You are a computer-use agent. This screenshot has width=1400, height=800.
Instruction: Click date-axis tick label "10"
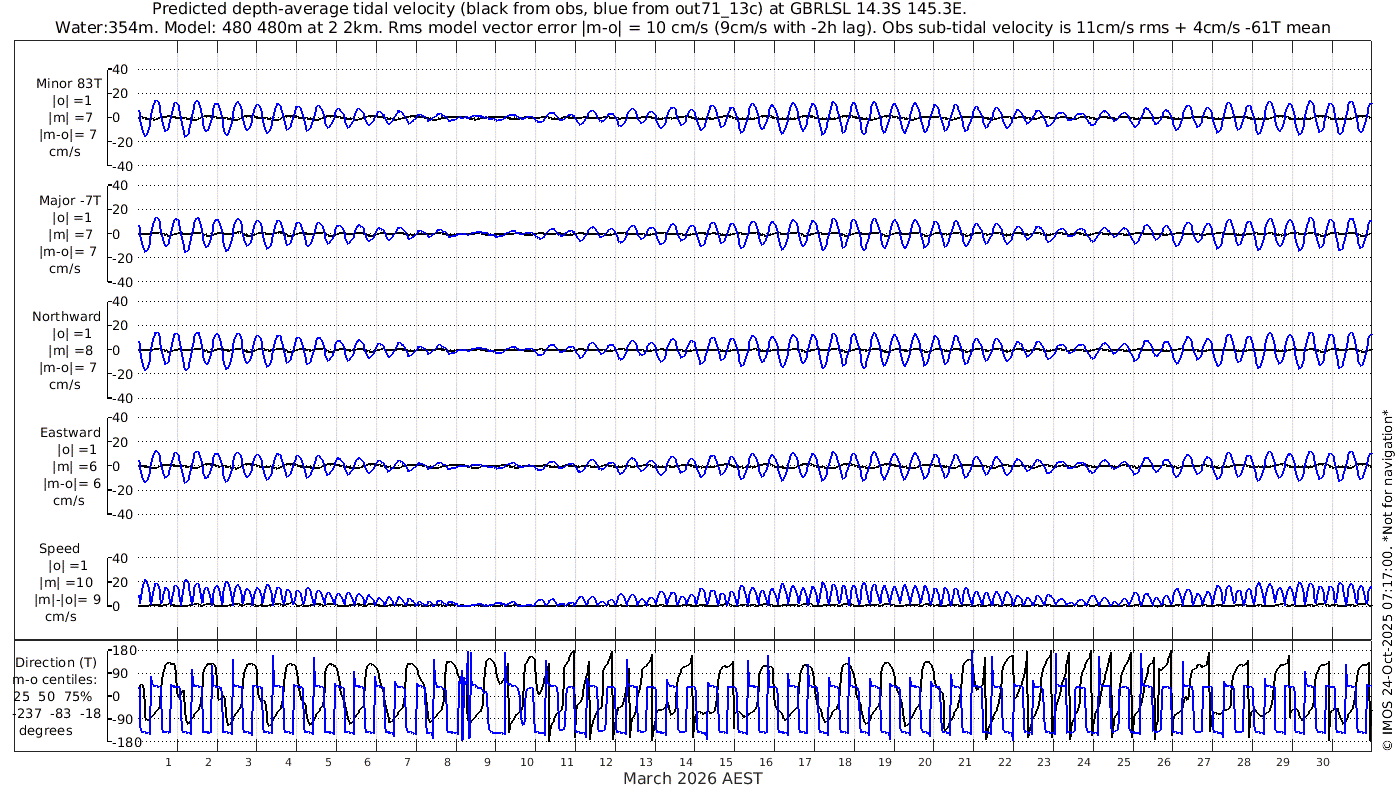(527, 762)
